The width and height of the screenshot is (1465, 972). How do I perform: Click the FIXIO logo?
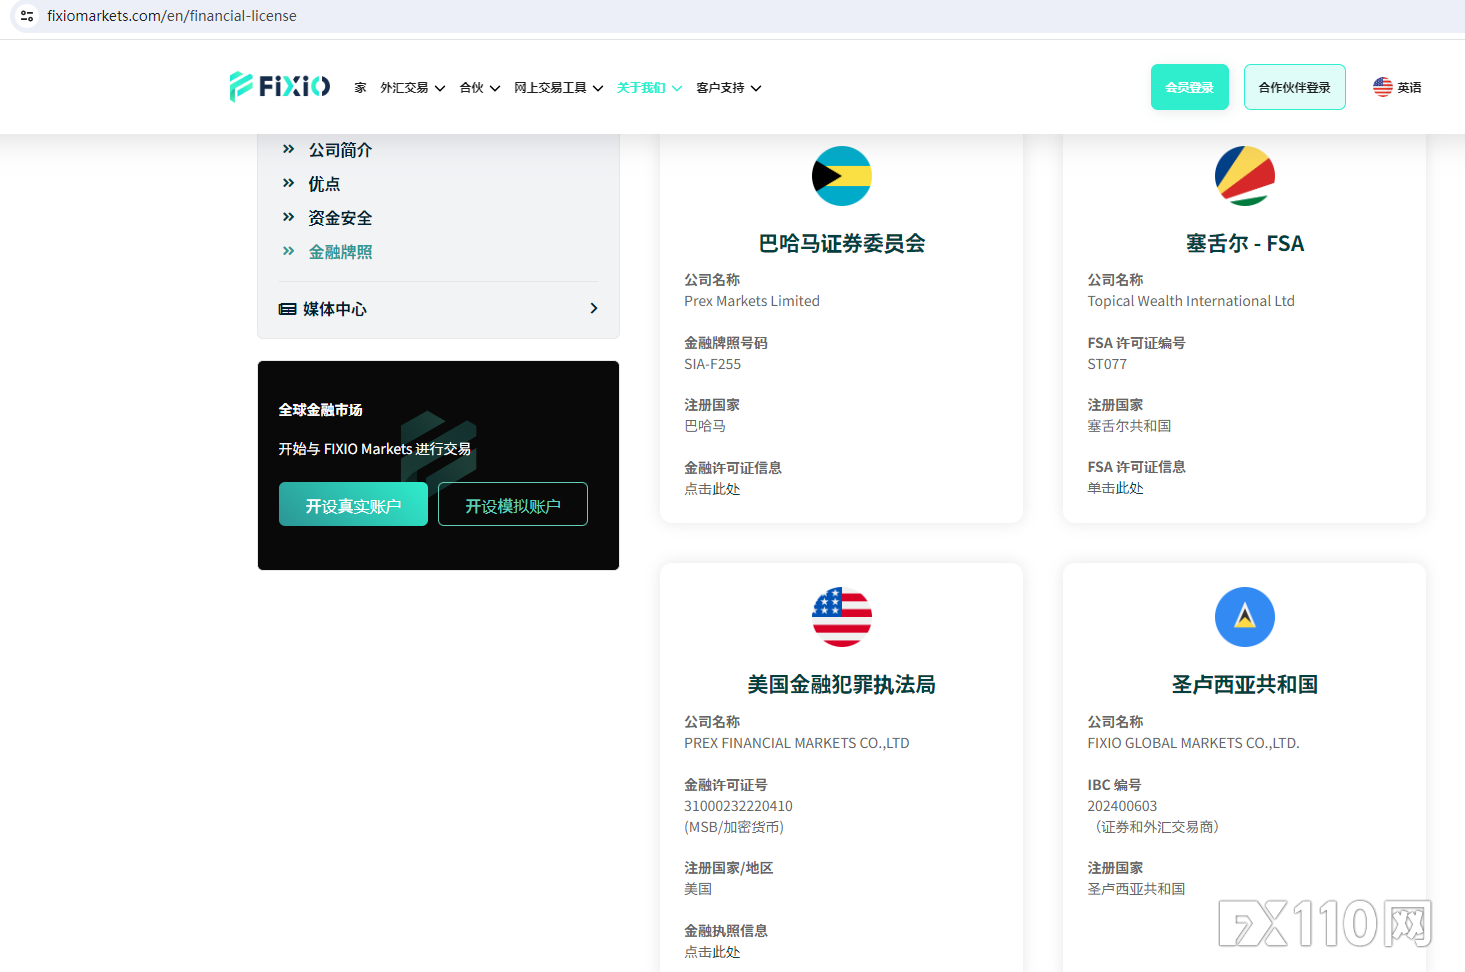coord(279,87)
